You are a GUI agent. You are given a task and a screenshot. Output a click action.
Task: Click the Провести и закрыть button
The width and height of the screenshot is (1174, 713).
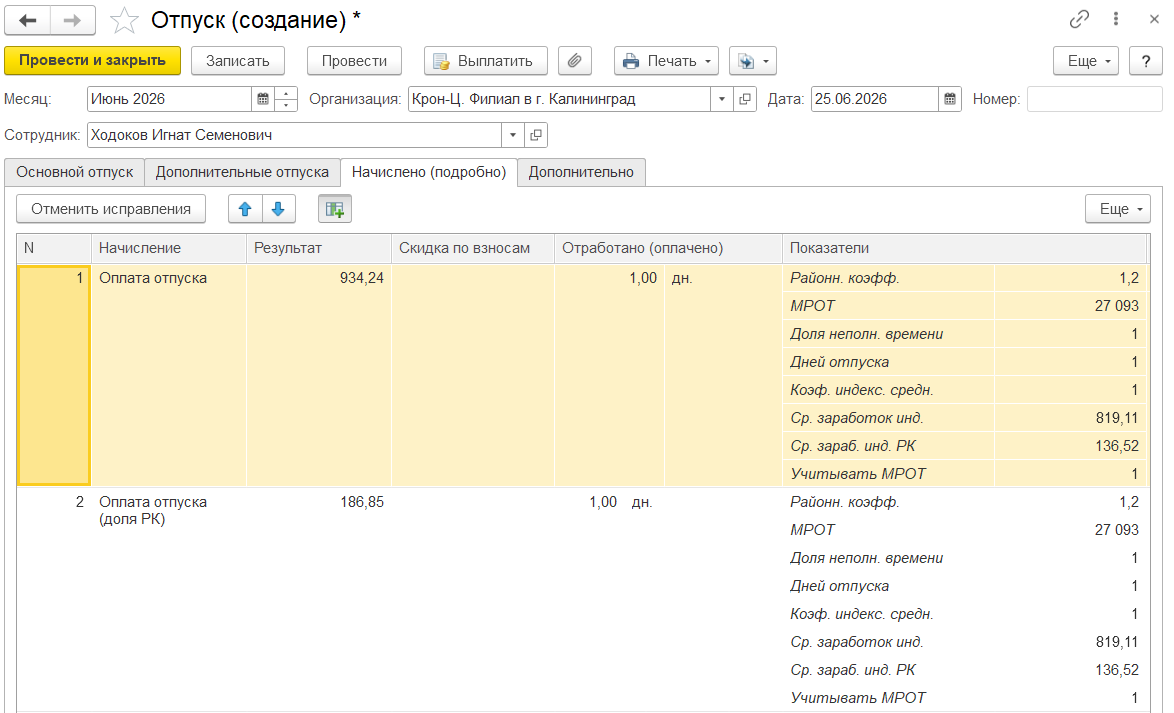click(x=92, y=61)
